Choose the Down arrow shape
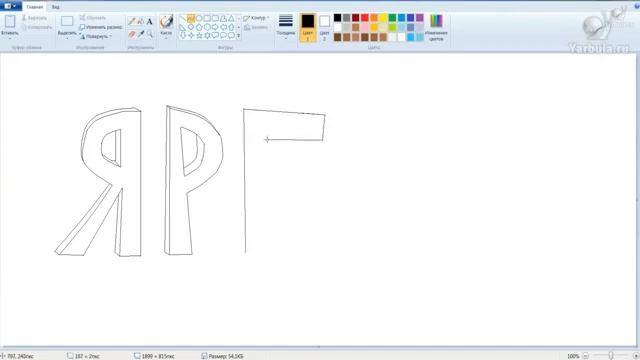This screenshot has height=360, width=640. pos(183,36)
